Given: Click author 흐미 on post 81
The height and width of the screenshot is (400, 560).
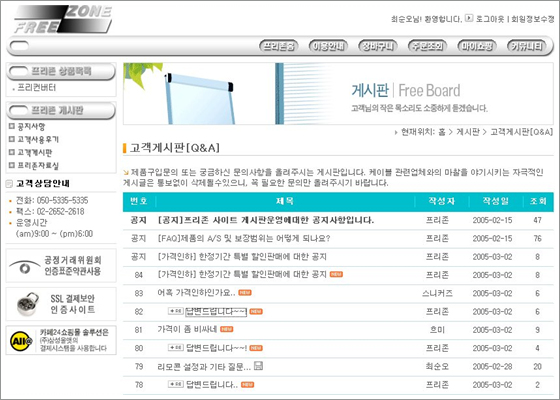Looking at the screenshot, I should [437, 330].
